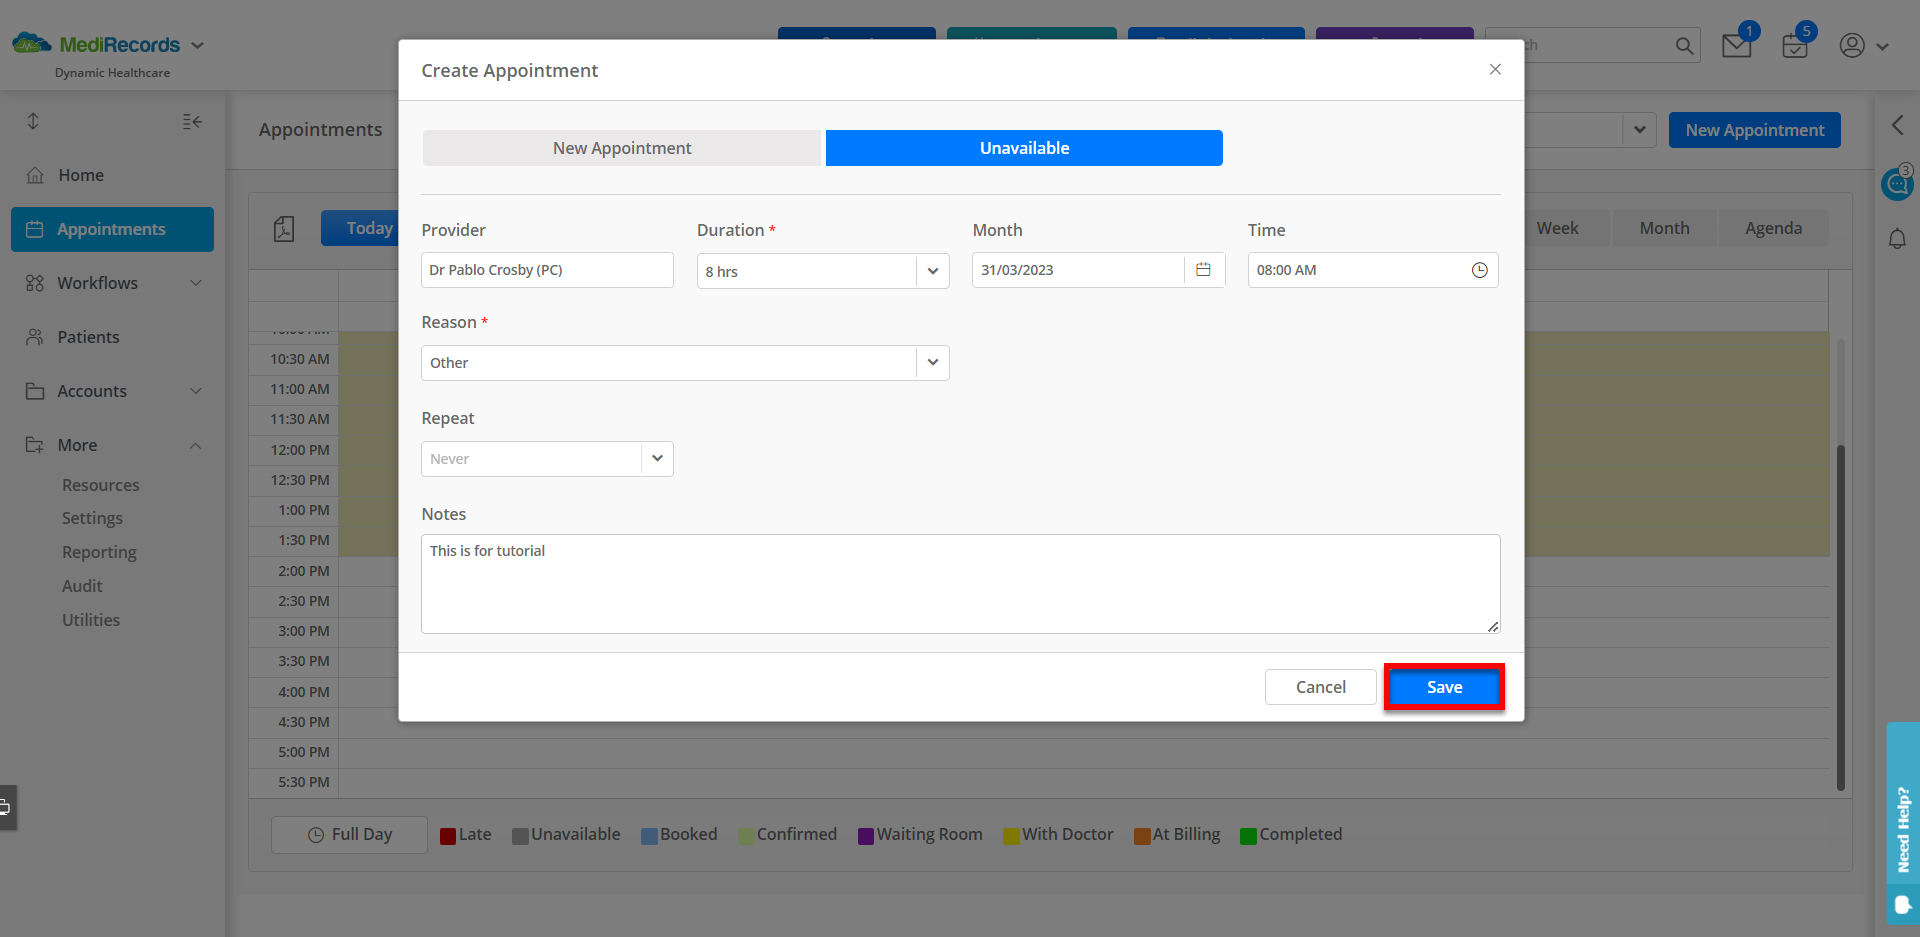Image resolution: width=1920 pixels, height=937 pixels.
Task: Click the Home house icon
Action: [35, 175]
